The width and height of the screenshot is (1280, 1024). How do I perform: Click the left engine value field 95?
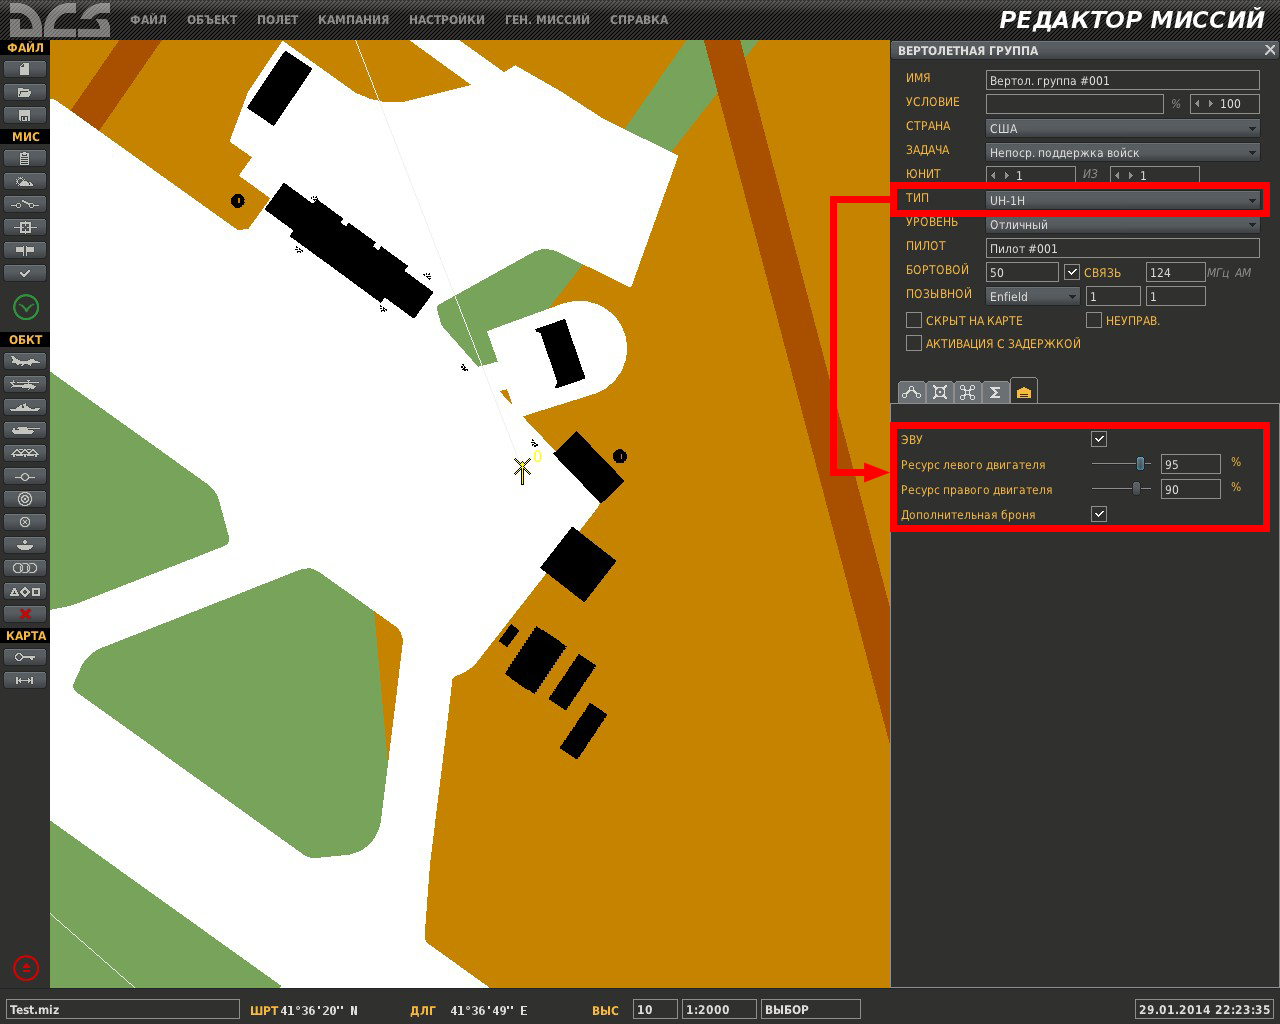(1191, 464)
